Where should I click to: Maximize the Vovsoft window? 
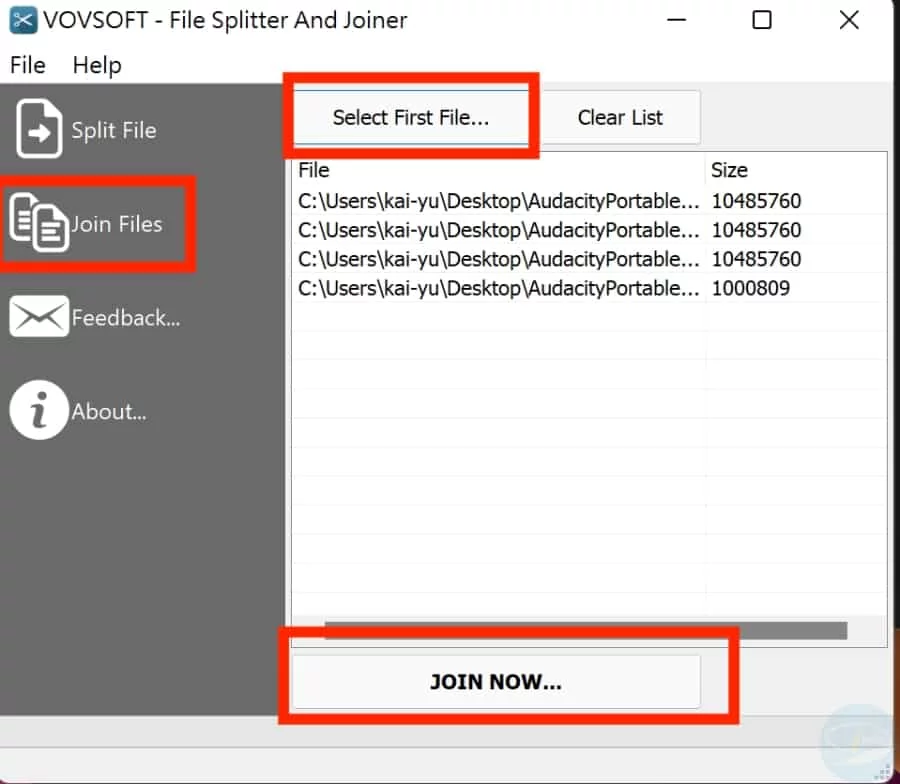point(762,20)
